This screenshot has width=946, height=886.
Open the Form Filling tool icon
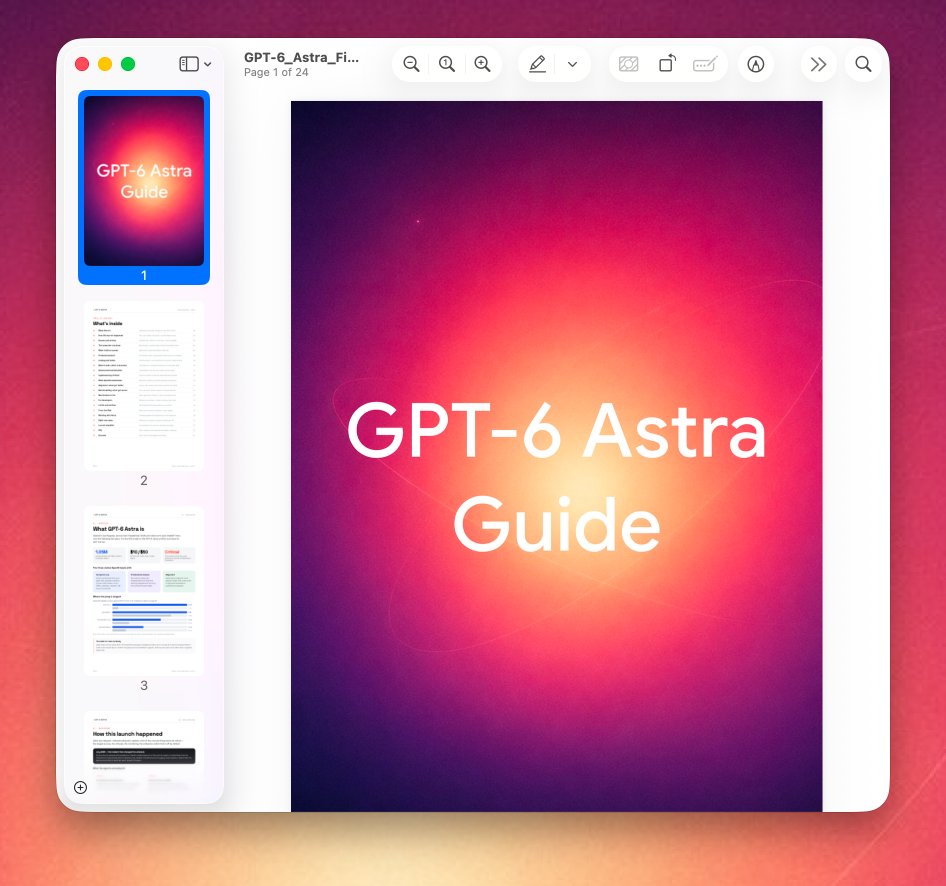[705, 64]
